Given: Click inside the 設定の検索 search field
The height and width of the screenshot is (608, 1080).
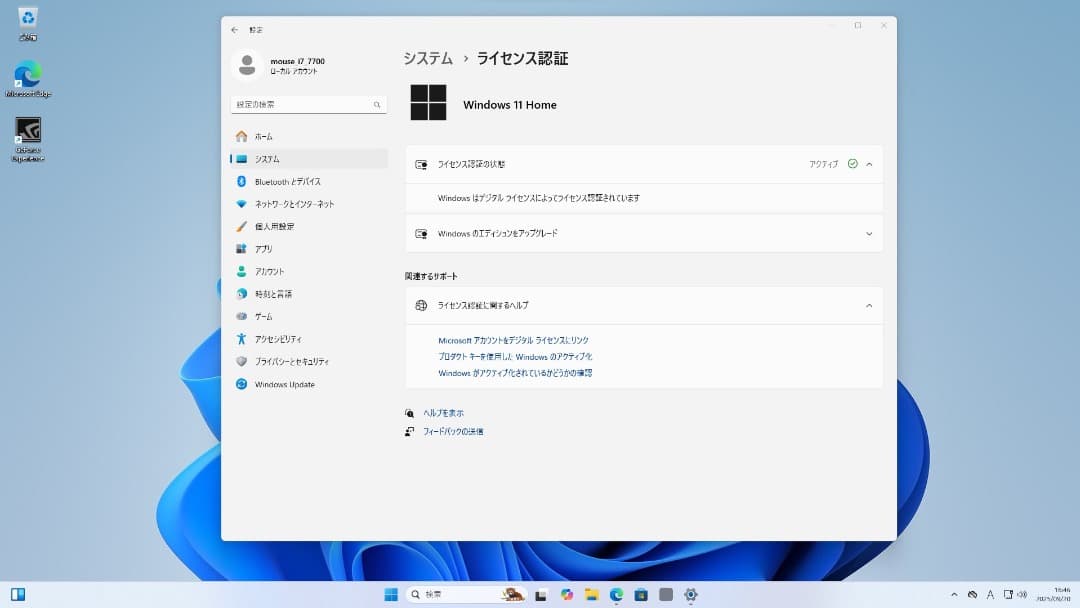Looking at the screenshot, I should click(300, 103).
